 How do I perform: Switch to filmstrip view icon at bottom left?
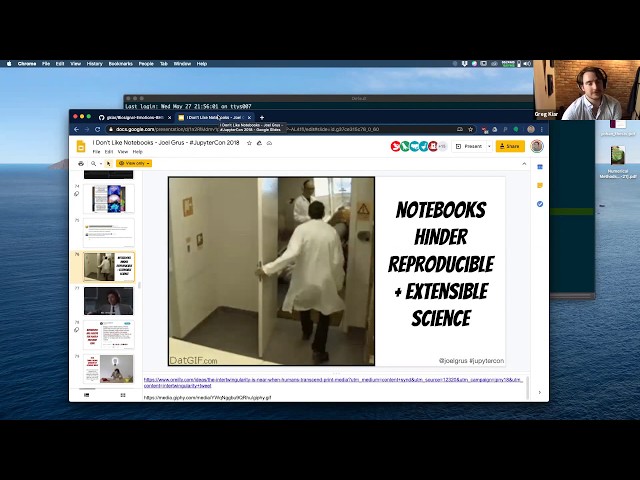[87, 395]
